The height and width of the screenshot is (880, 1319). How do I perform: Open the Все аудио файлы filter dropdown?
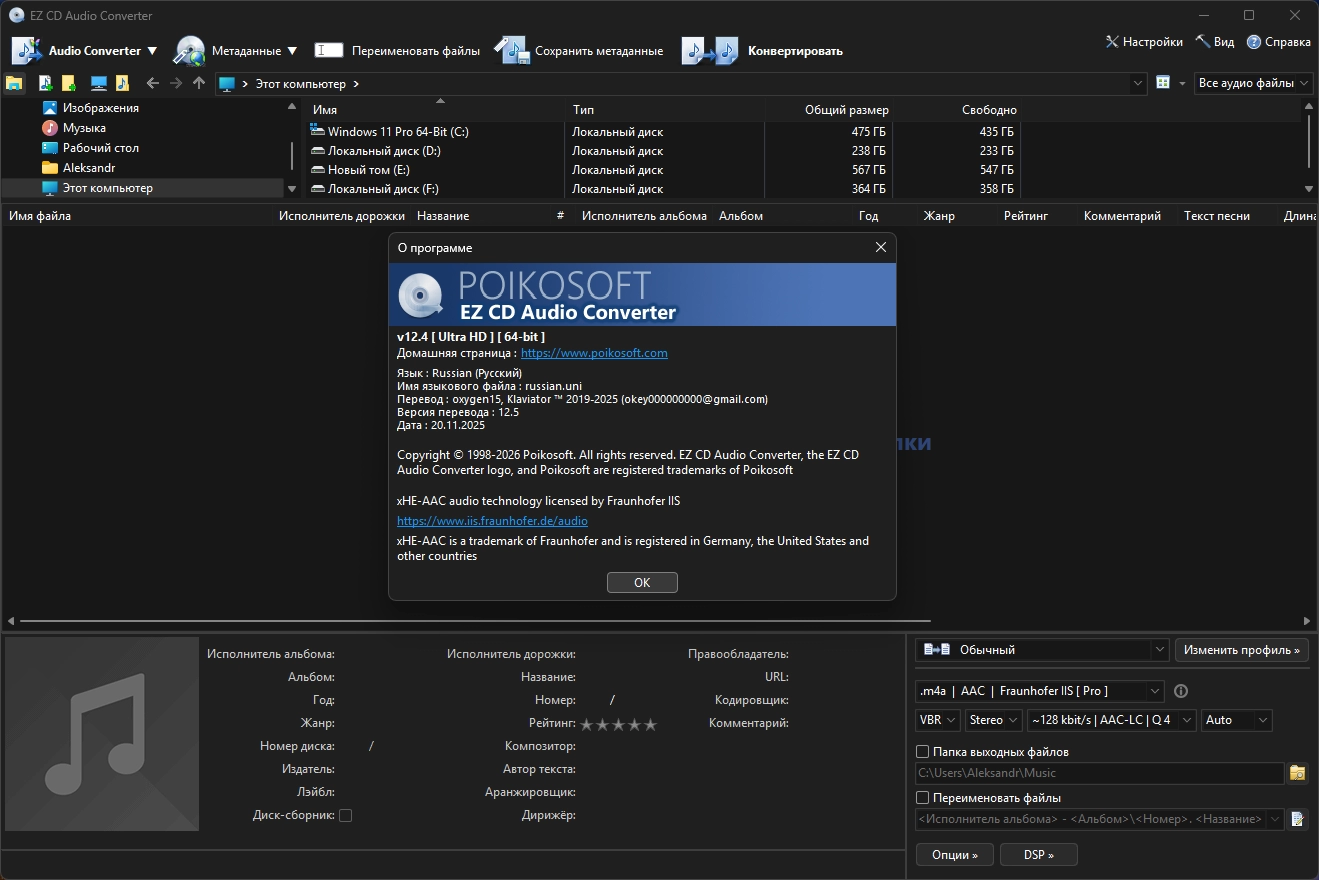pyautogui.click(x=1254, y=84)
